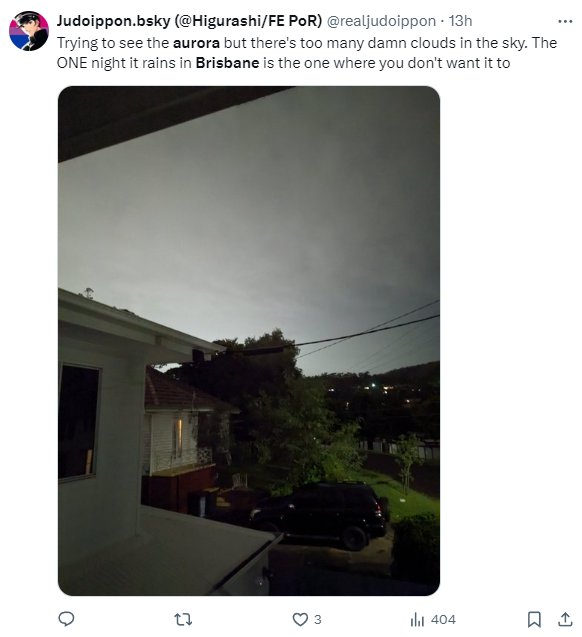
Task: Repost this tweet using the retweet icon
Action: tap(183, 619)
